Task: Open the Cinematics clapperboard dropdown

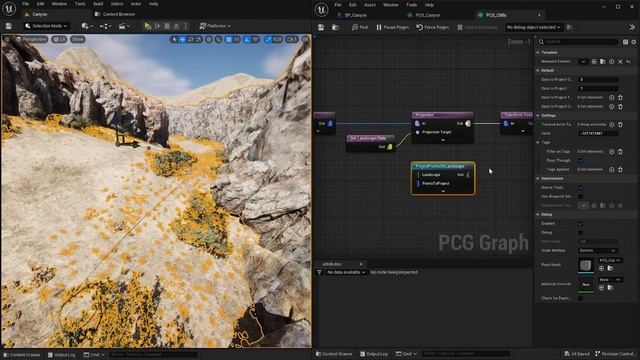Action: click(x=123, y=26)
